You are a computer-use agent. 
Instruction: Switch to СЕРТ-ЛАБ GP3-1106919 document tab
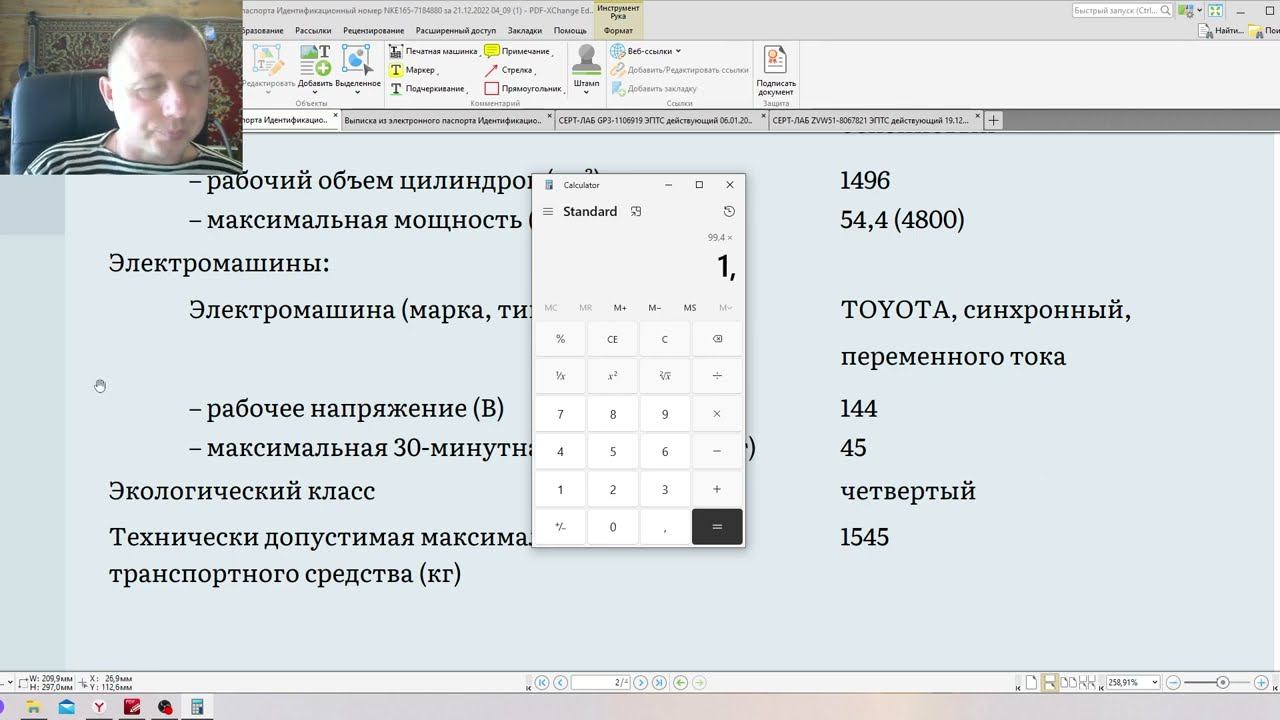pyautogui.click(x=661, y=120)
